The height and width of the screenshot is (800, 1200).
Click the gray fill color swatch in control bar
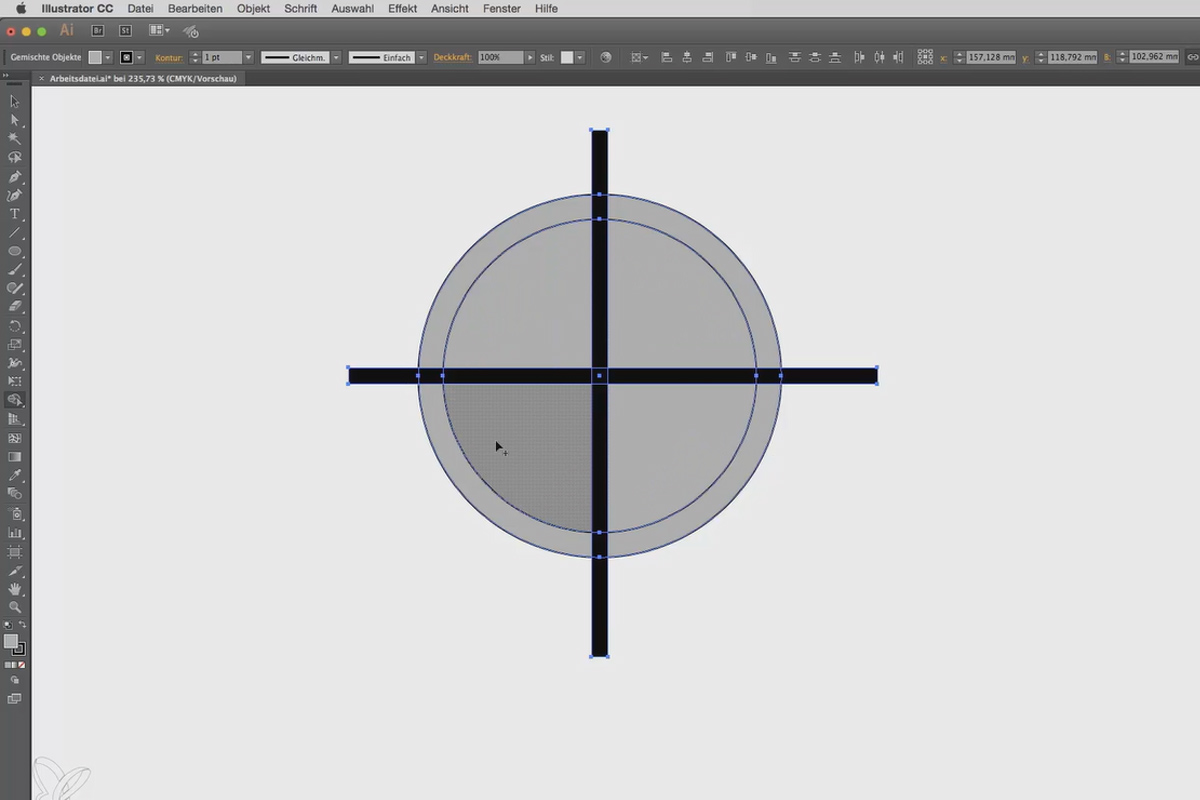[95, 57]
